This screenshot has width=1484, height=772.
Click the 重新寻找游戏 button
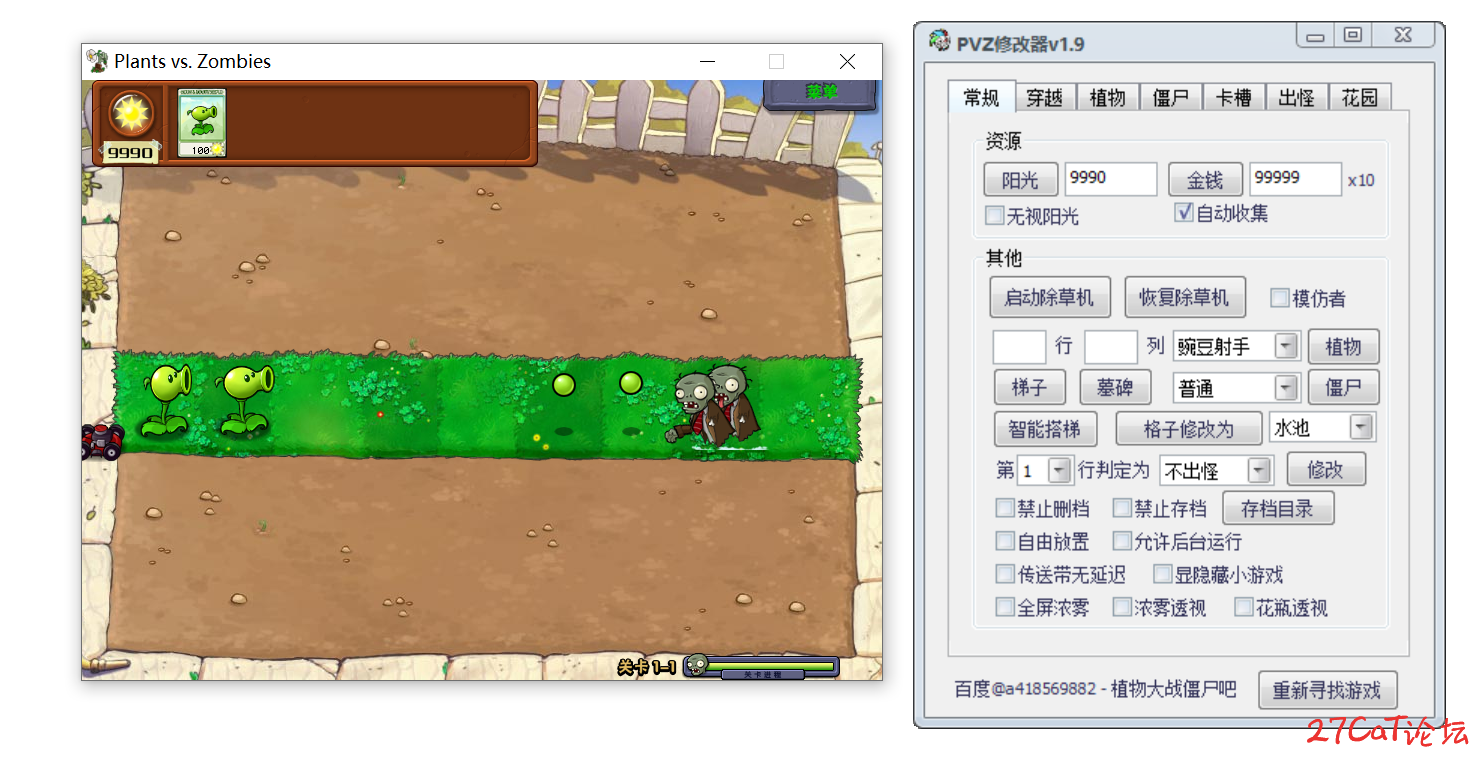[1327, 690]
